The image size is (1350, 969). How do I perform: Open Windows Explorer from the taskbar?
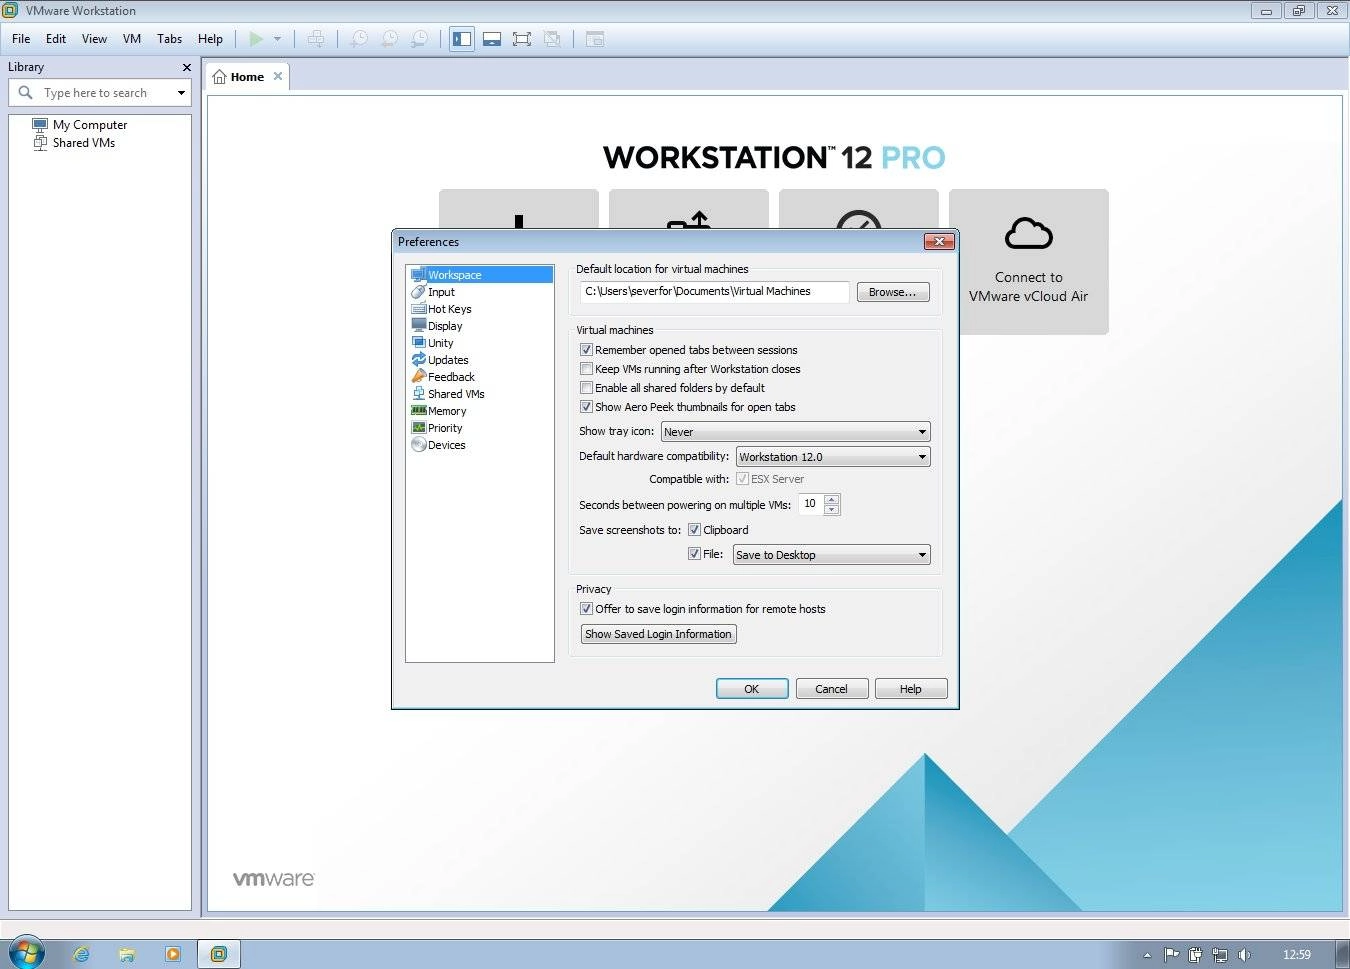click(127, 954)
